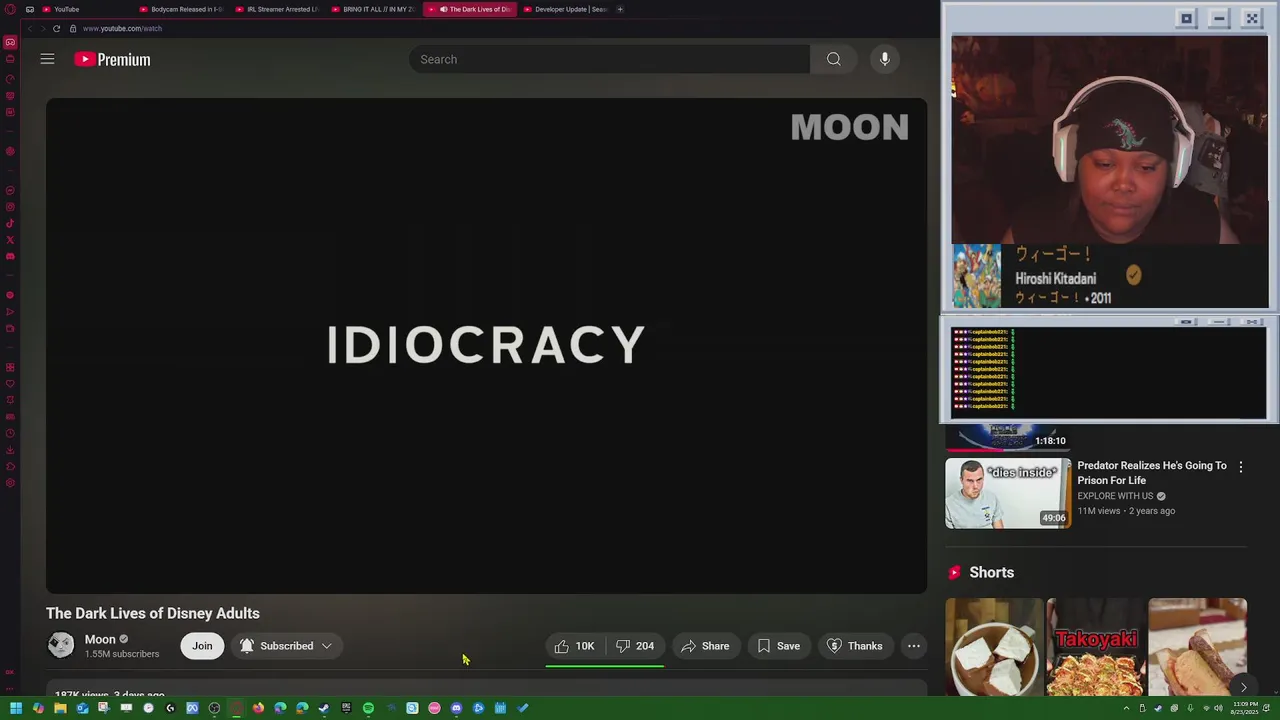The image size is (1280, 720).
Task: Join the Moon channel membership
Action: 202,646
